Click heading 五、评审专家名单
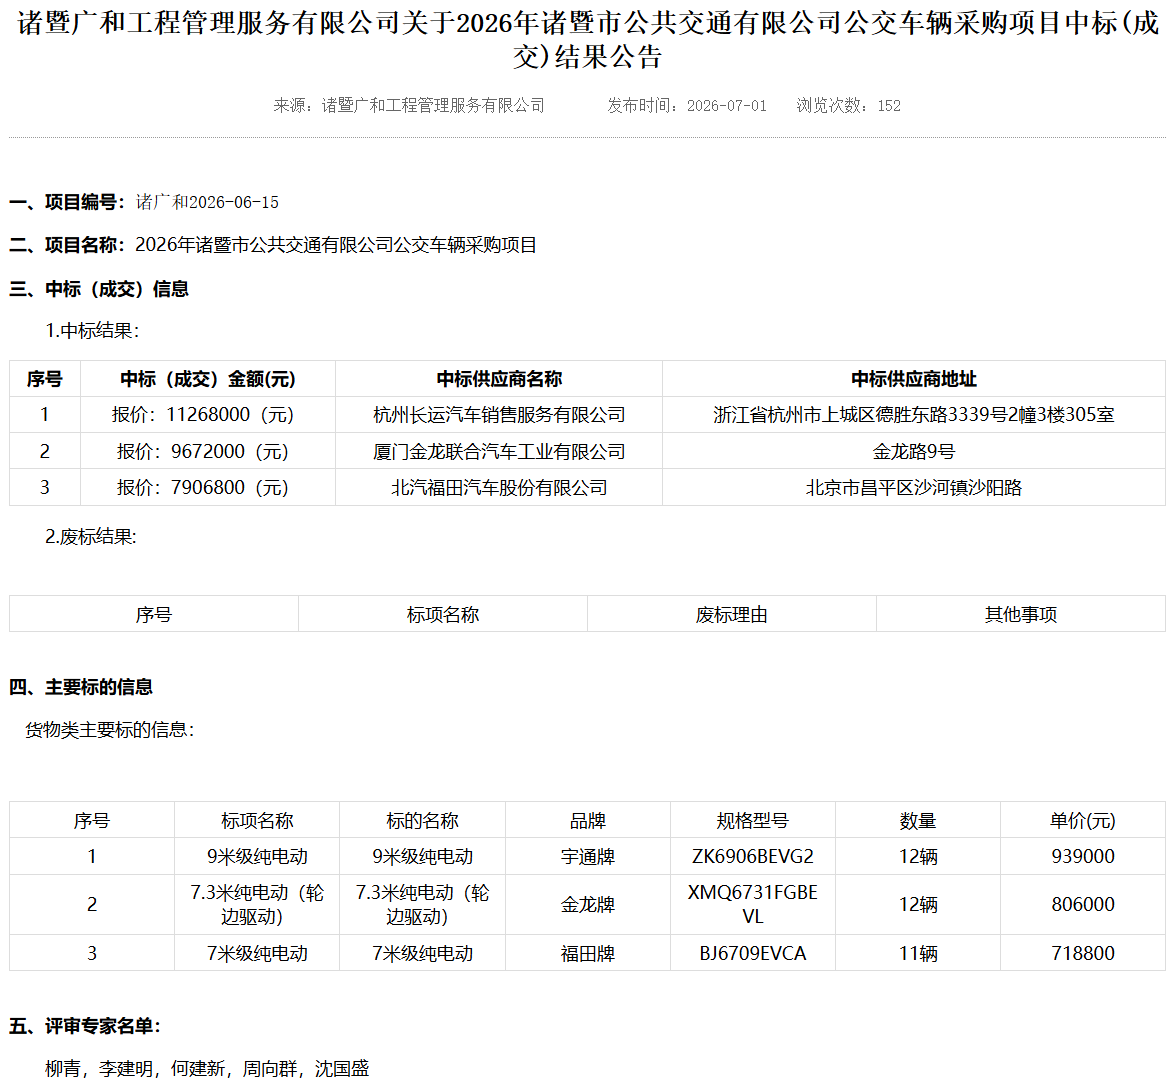1176x1086 pixels. tap(85, 1026)
